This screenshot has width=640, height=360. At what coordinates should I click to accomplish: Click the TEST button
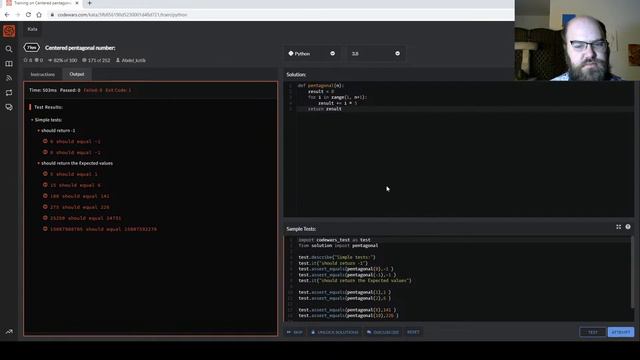tap(593, 332)
